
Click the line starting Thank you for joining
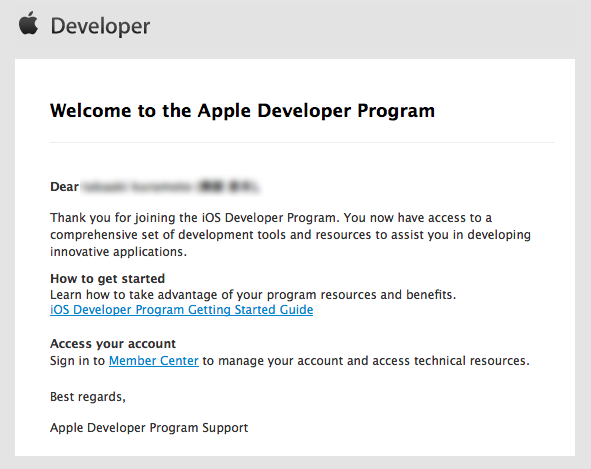[271, 218]
